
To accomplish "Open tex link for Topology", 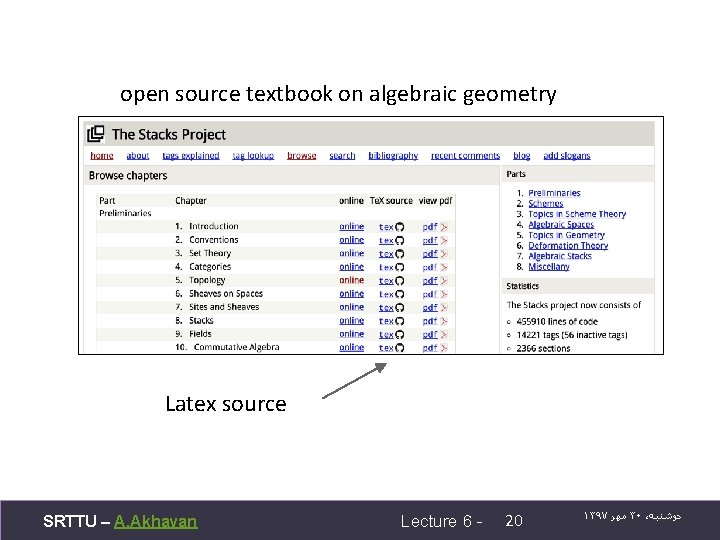I will pyautogui.click(x=386, y=281).
